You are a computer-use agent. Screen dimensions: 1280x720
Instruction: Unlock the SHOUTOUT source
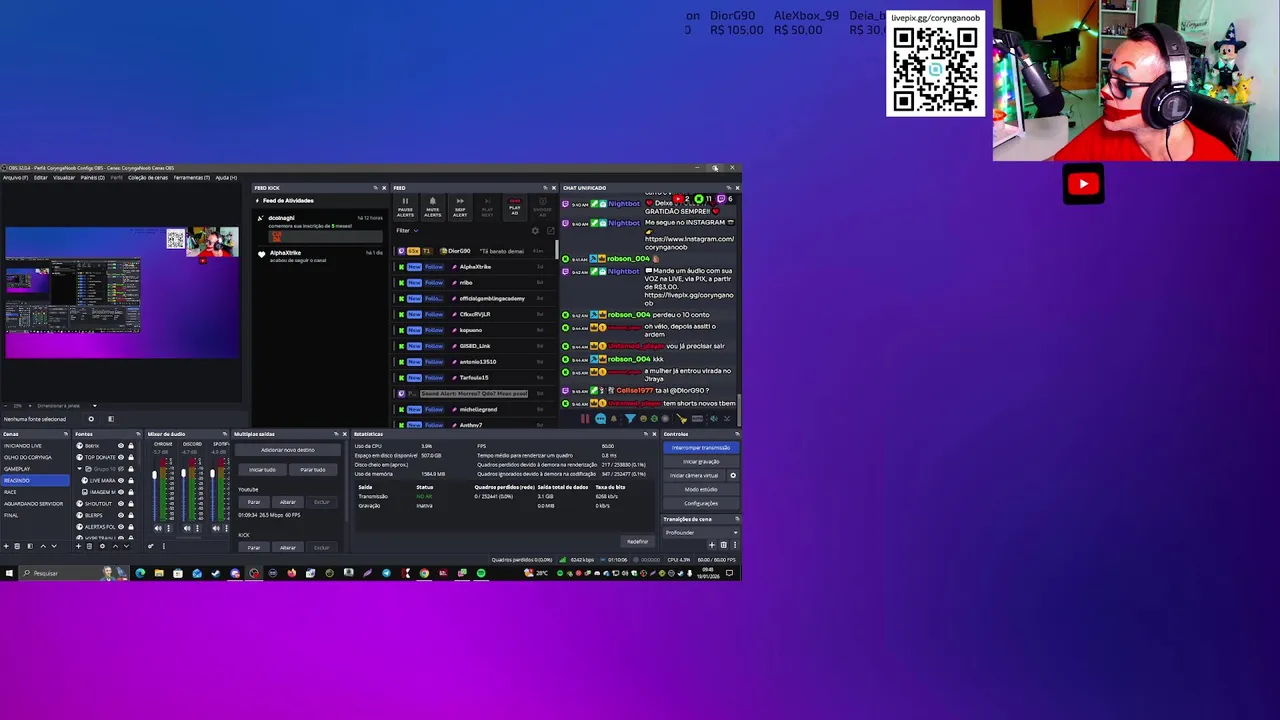click(131, 504)
